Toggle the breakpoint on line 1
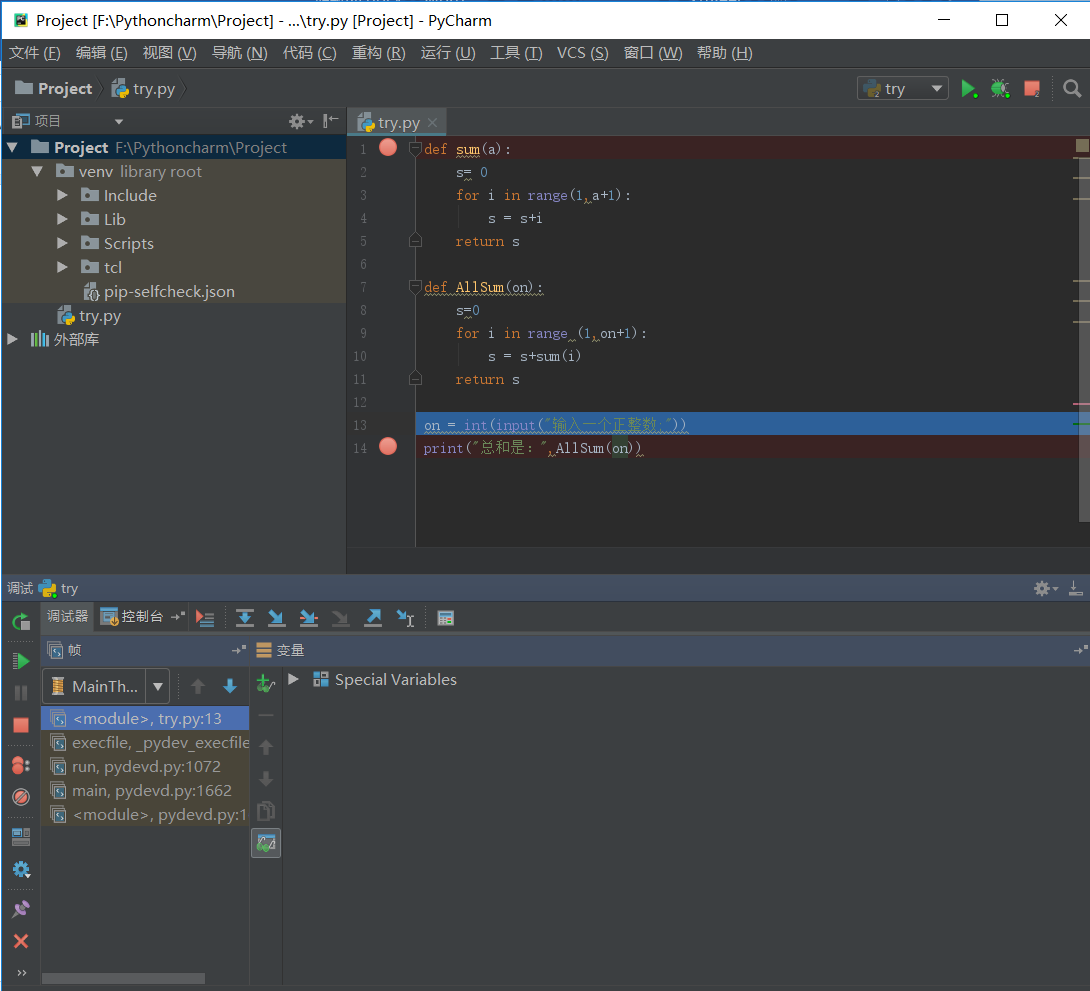 388,148
